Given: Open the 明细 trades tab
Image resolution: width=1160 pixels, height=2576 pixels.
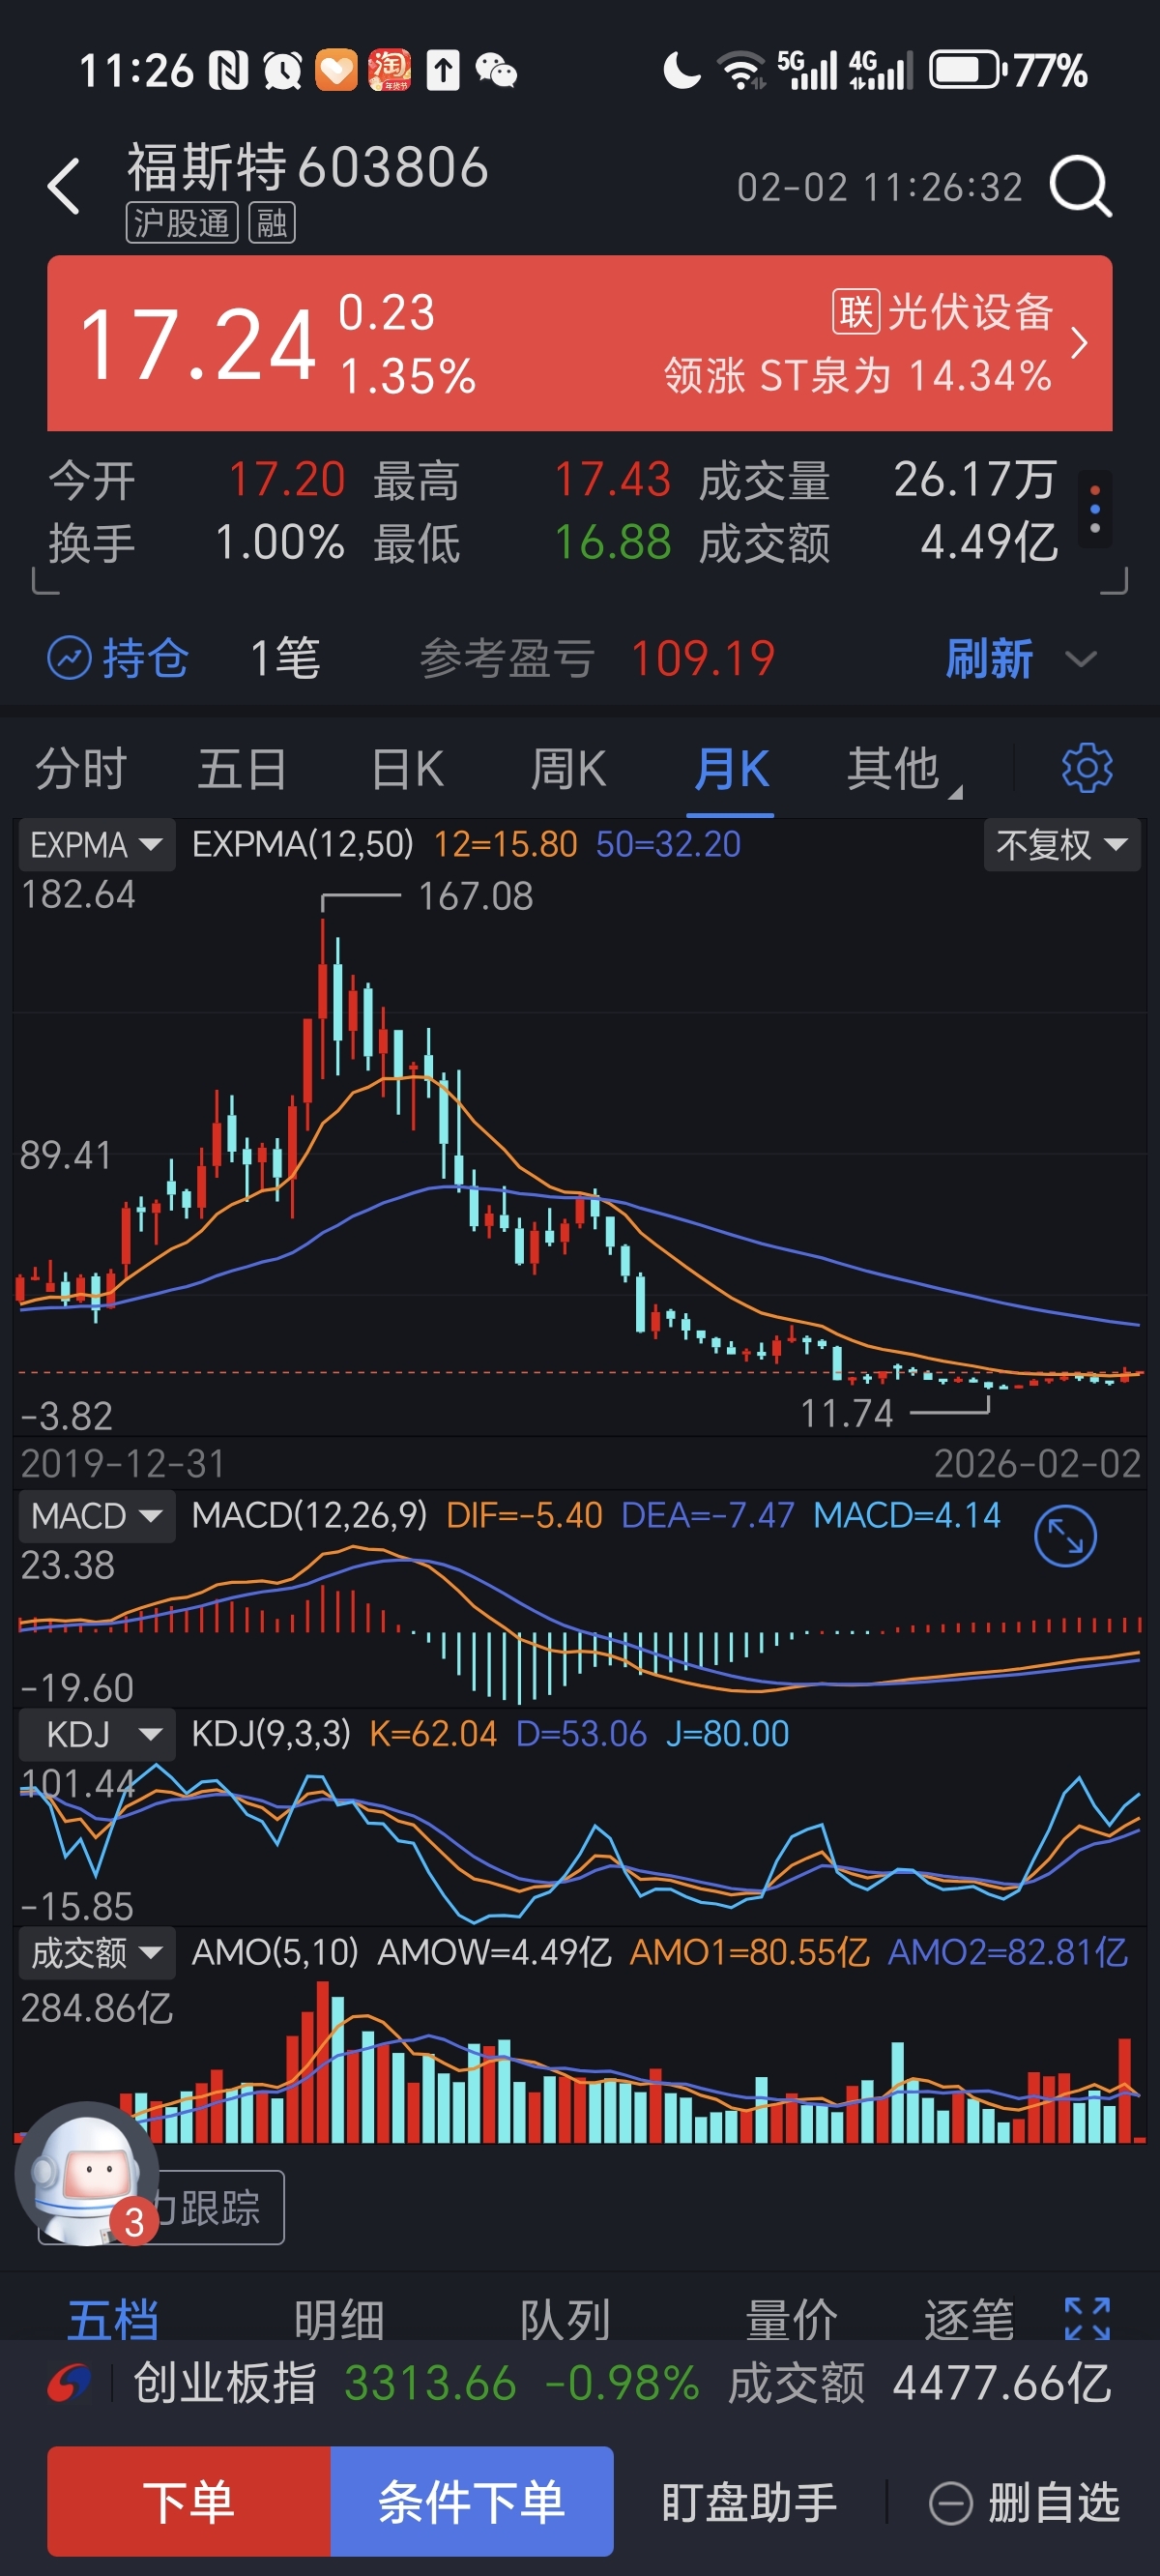Looking at the screenshot, I should (339, 2318).
